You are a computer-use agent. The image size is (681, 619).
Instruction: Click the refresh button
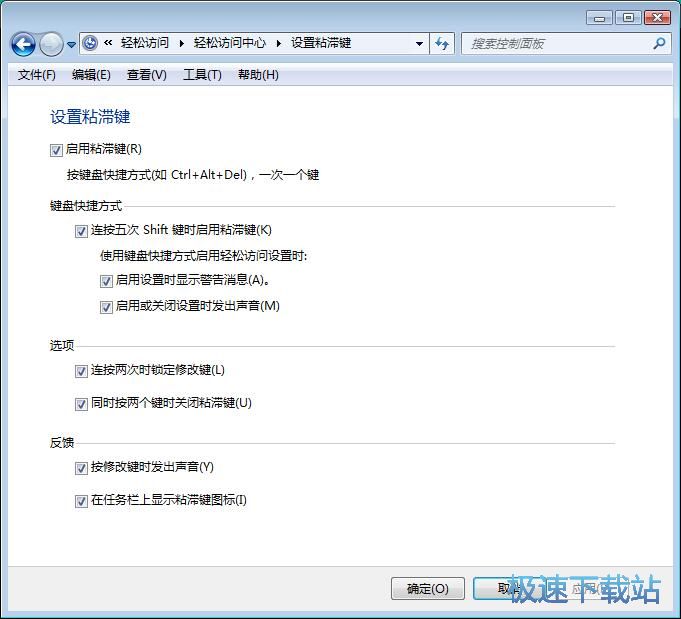(442, 43)
